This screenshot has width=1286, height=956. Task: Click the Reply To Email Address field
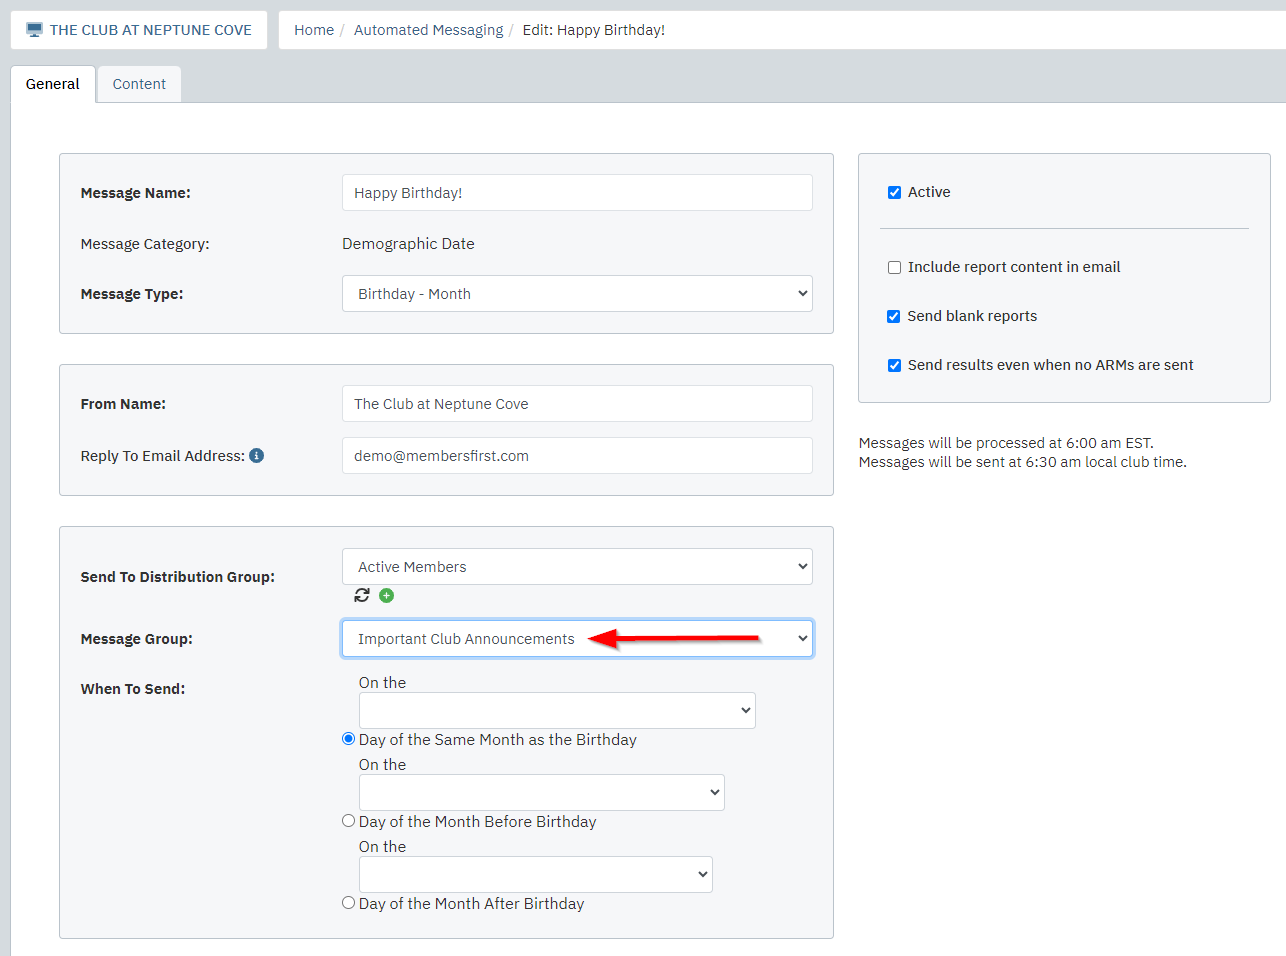point(577,456)
